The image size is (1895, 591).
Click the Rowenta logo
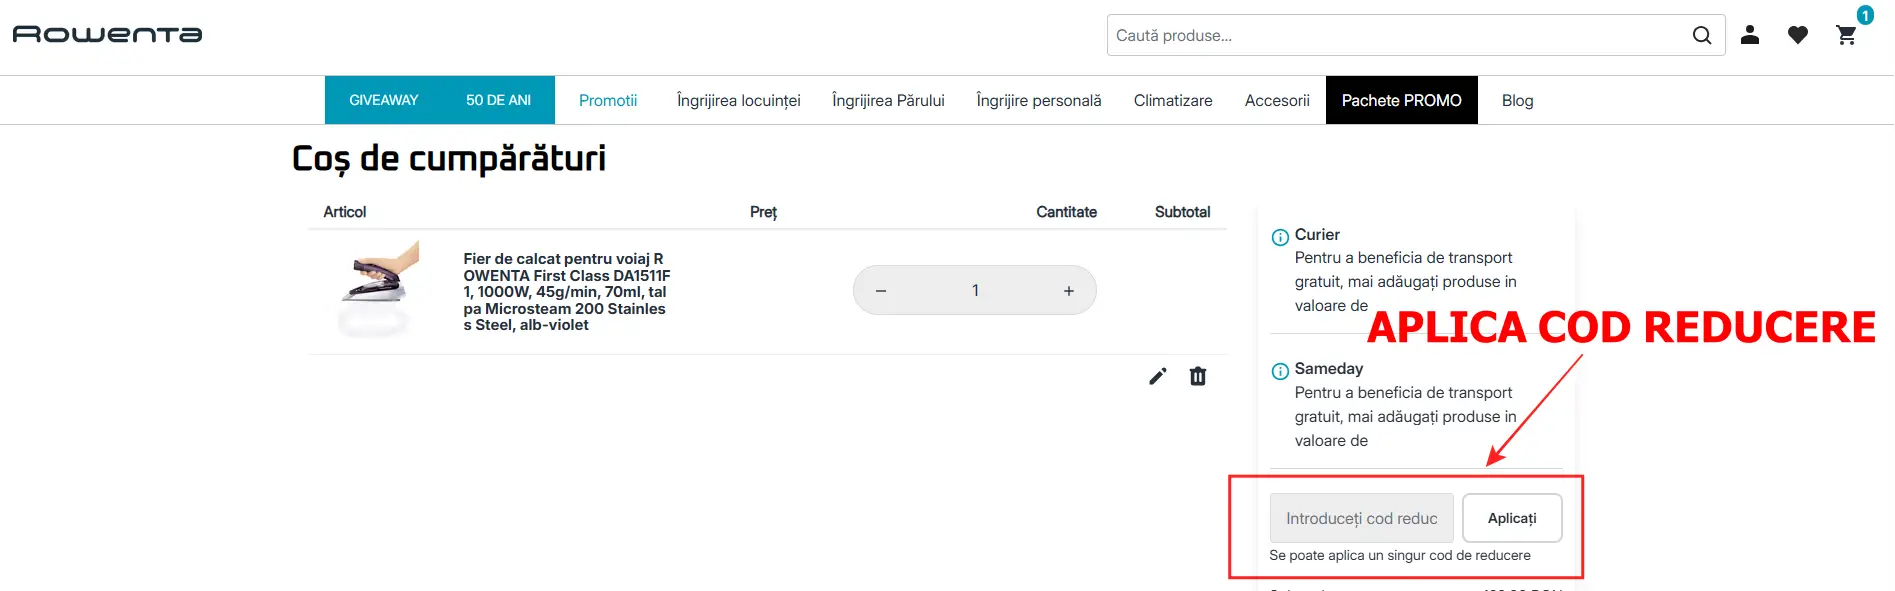click(x=107, y=35)
